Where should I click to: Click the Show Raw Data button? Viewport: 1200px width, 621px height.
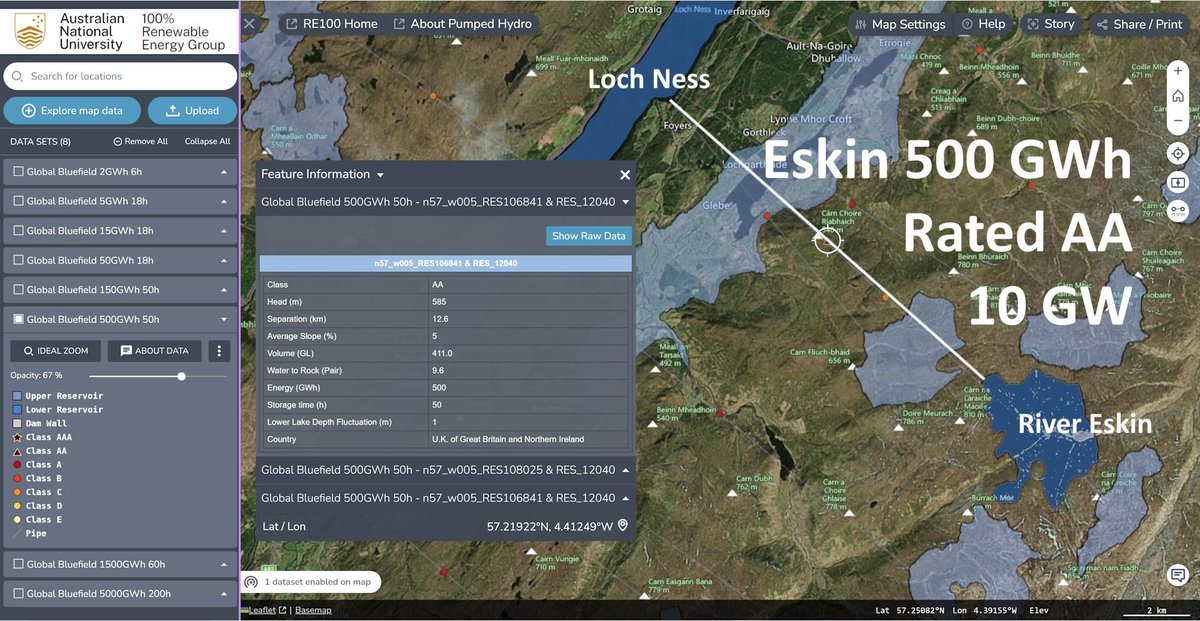click(x=588, y=236)
